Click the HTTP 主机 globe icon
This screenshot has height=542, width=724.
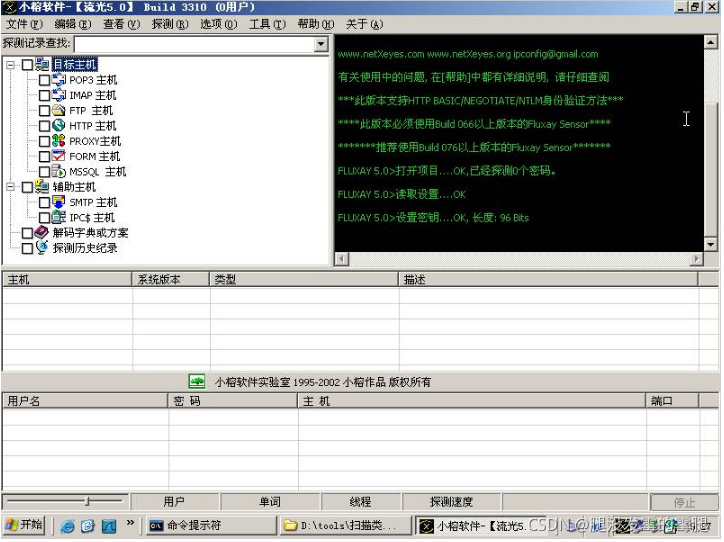(x=59, y=126)
